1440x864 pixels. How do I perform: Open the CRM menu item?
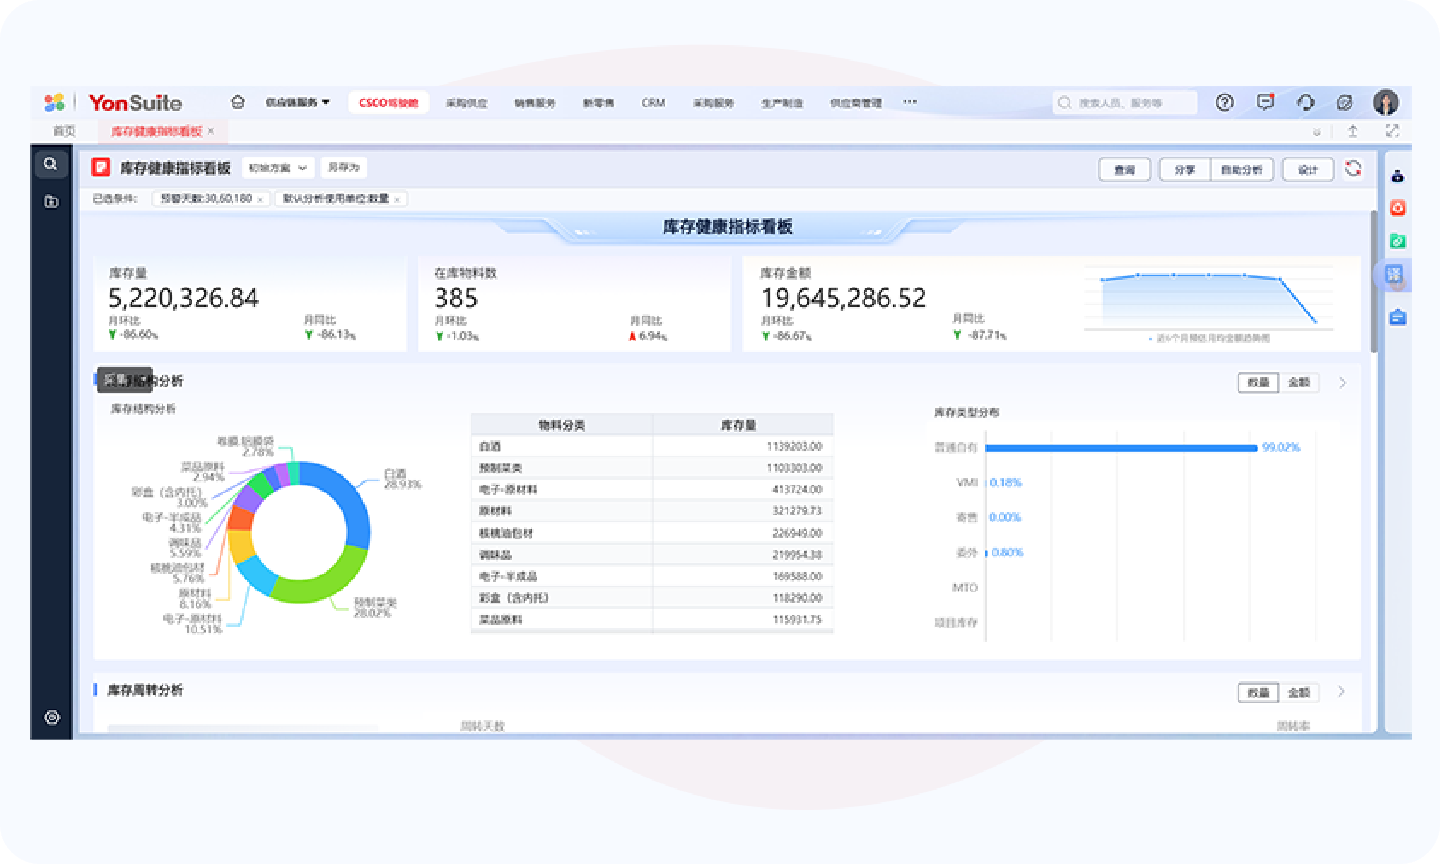point(653,102)
